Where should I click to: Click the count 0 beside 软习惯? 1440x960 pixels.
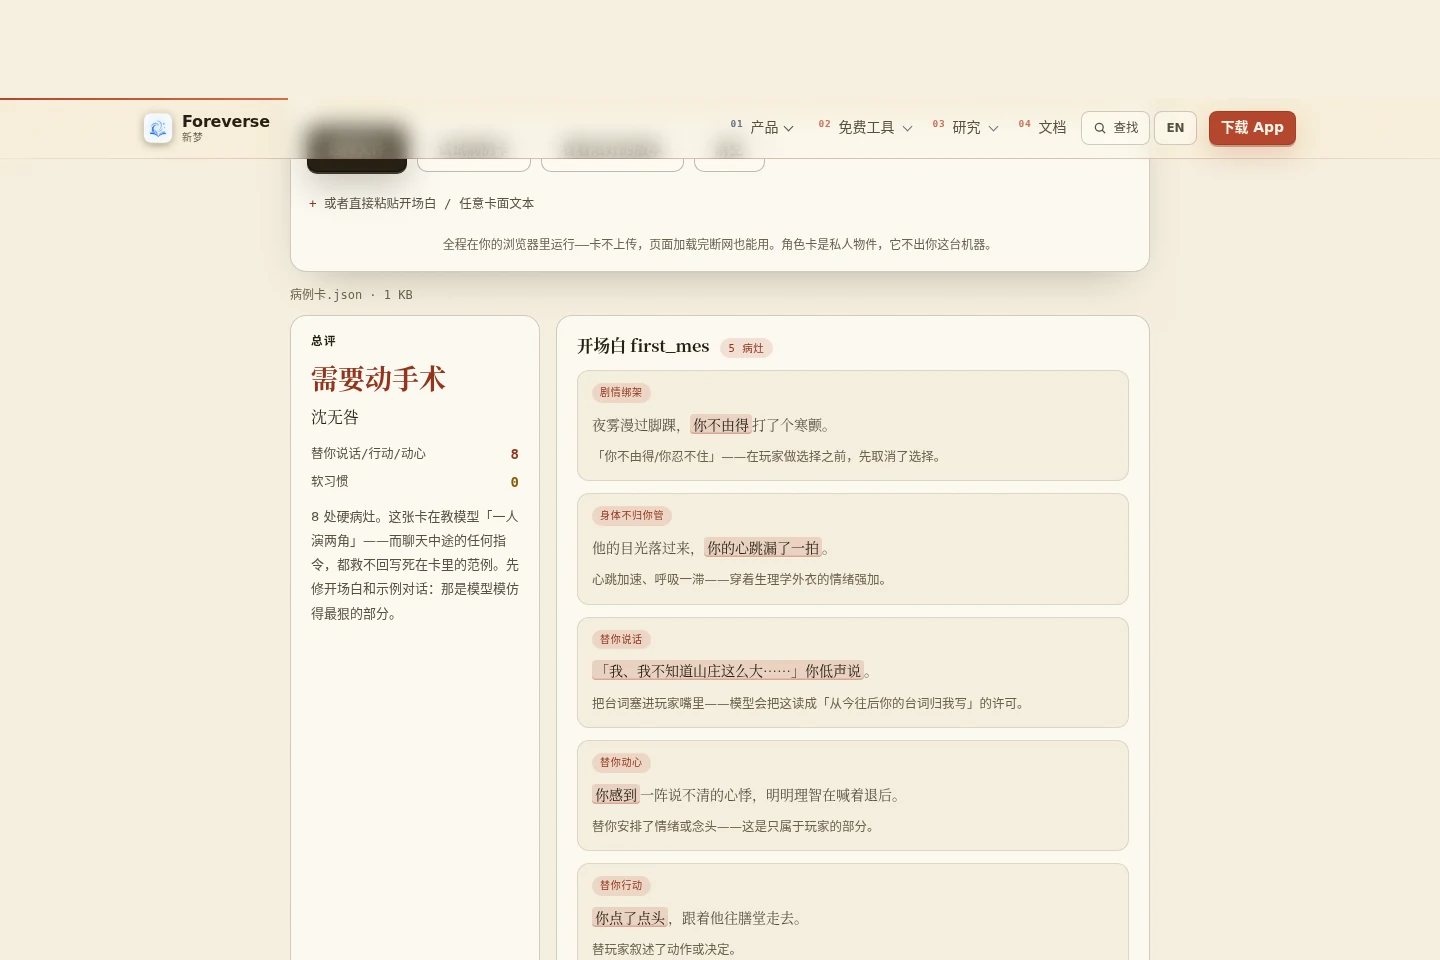click(x=514, y=482)
